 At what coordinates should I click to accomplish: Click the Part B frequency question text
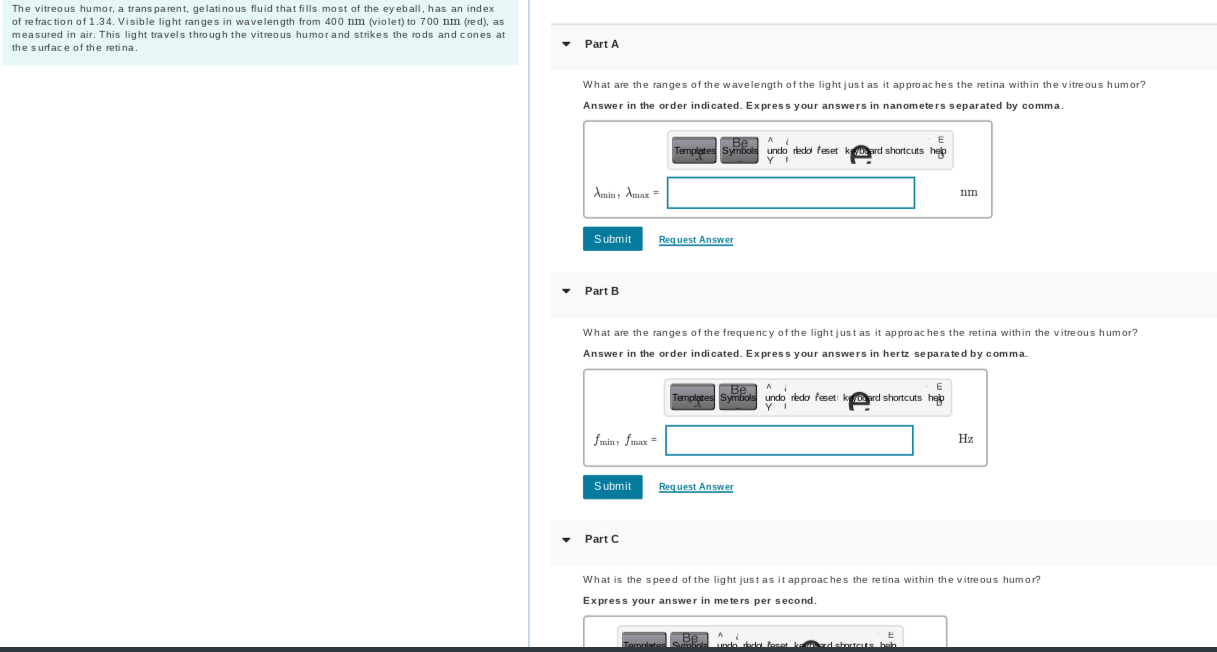(x=860, y=332)
